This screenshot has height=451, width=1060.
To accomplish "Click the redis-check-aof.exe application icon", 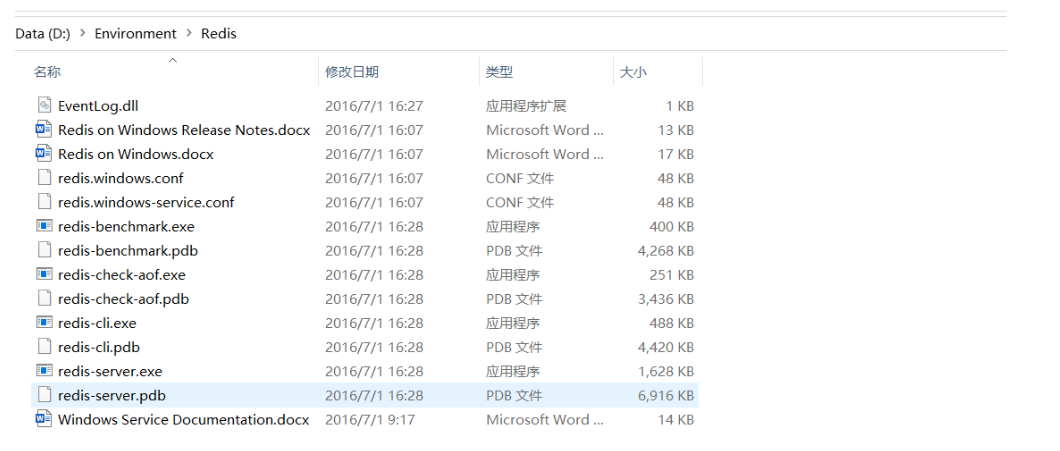I will click(x=44, y=275).
